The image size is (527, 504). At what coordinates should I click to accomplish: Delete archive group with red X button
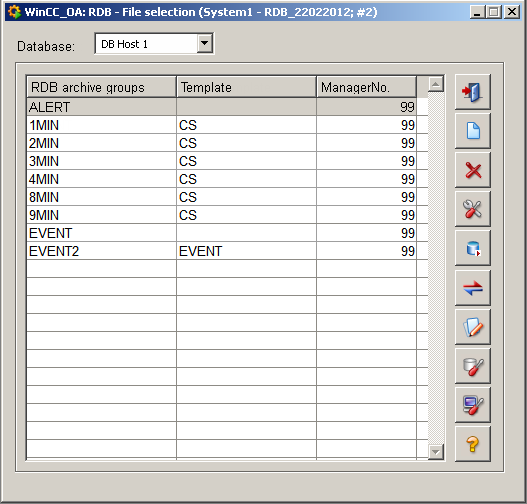coord(473,170)
